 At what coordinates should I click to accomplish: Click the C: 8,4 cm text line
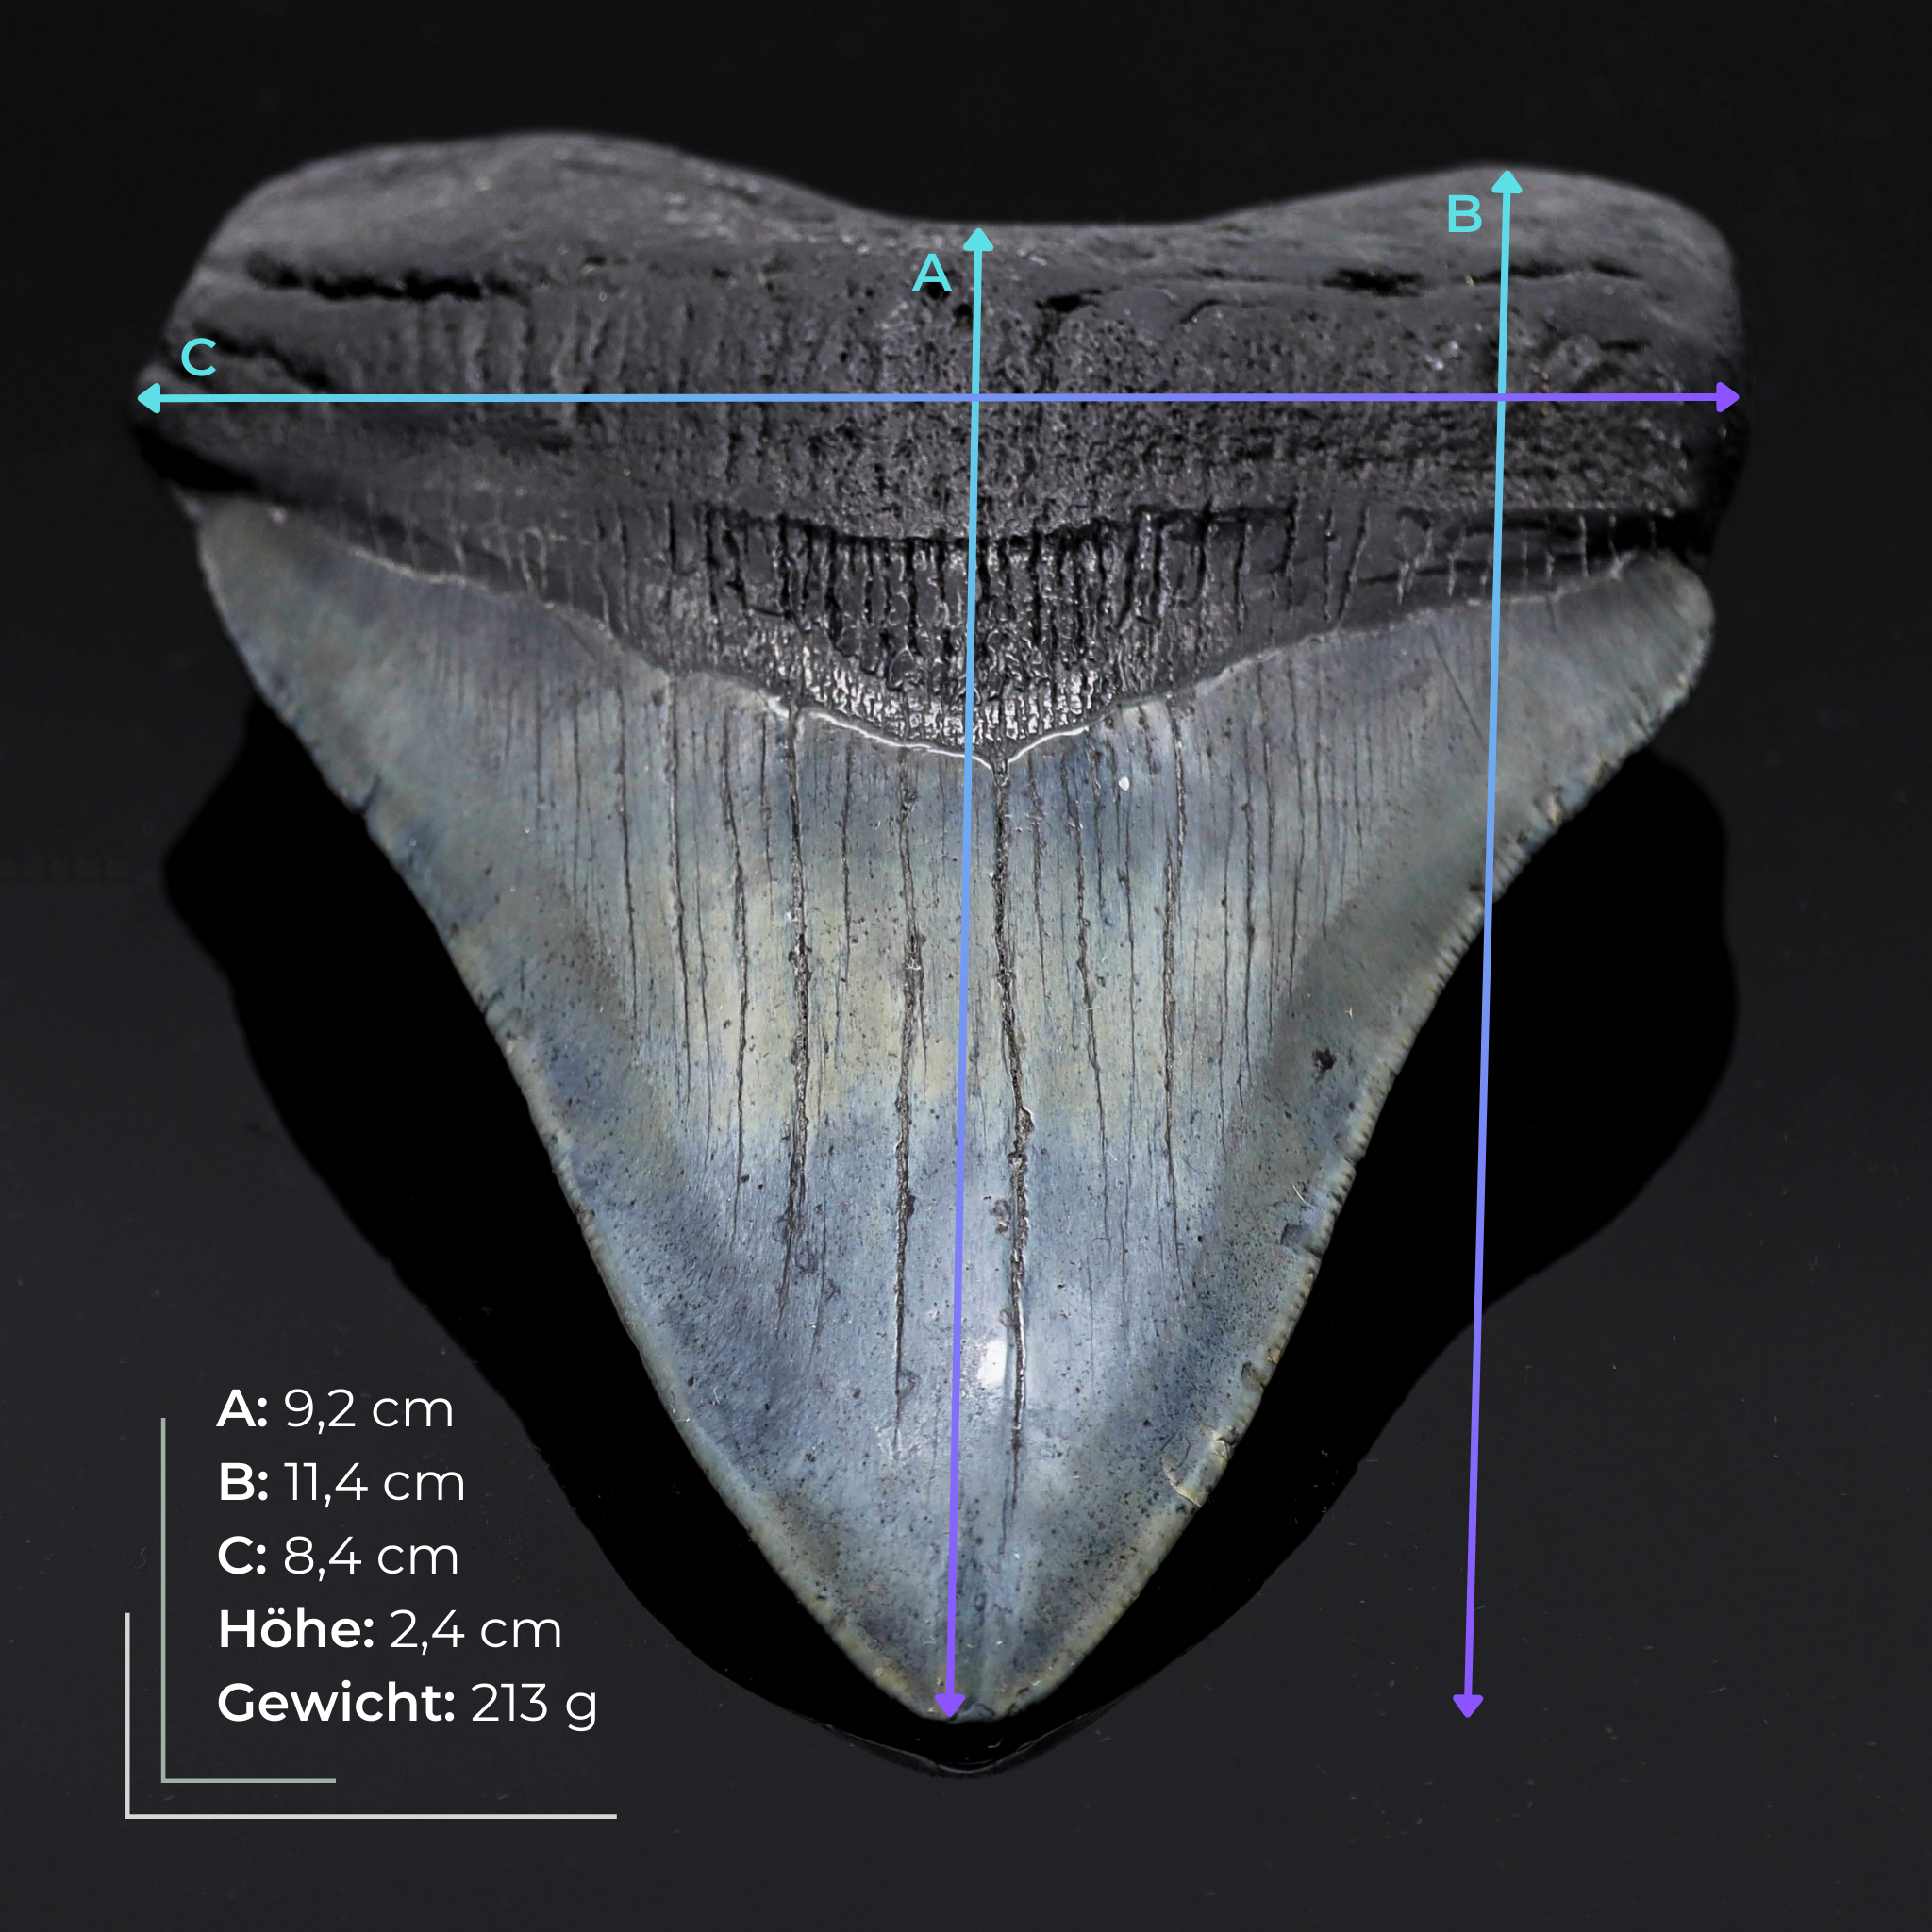tap(337, 1556)
